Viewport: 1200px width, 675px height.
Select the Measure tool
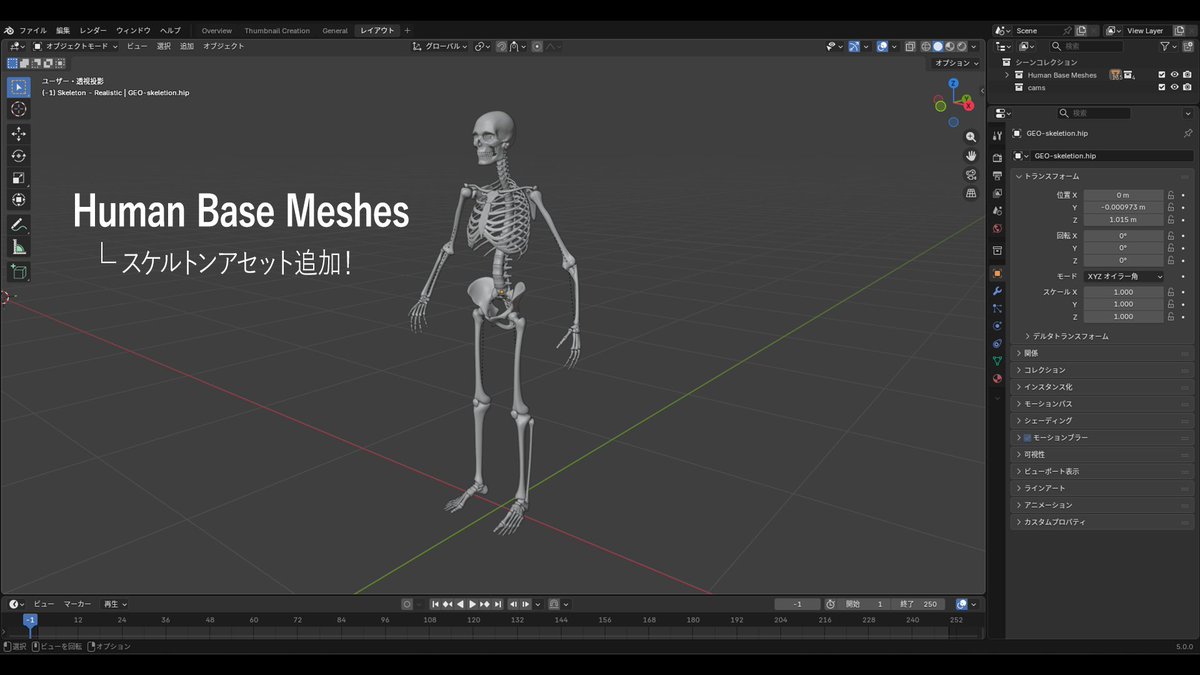18,246
